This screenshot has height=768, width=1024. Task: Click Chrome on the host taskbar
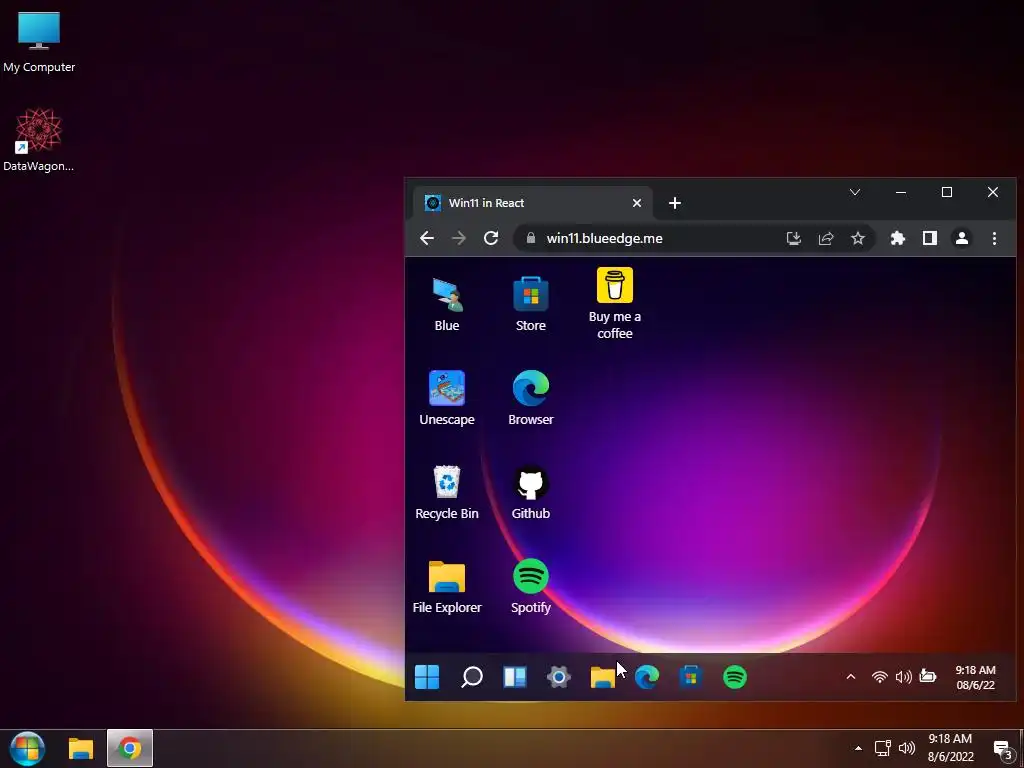click(130, 748)
